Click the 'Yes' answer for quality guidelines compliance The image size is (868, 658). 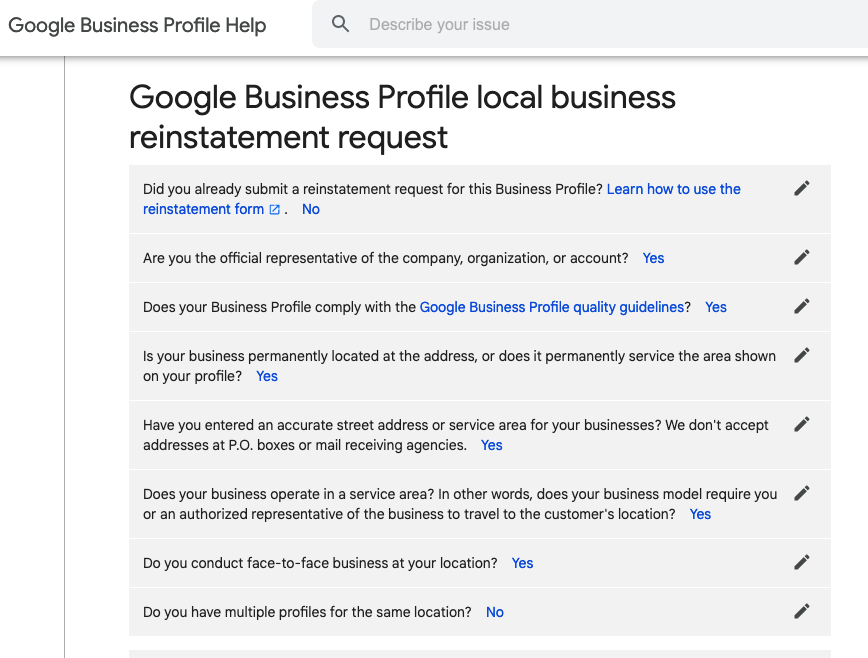tap(716, 307)
